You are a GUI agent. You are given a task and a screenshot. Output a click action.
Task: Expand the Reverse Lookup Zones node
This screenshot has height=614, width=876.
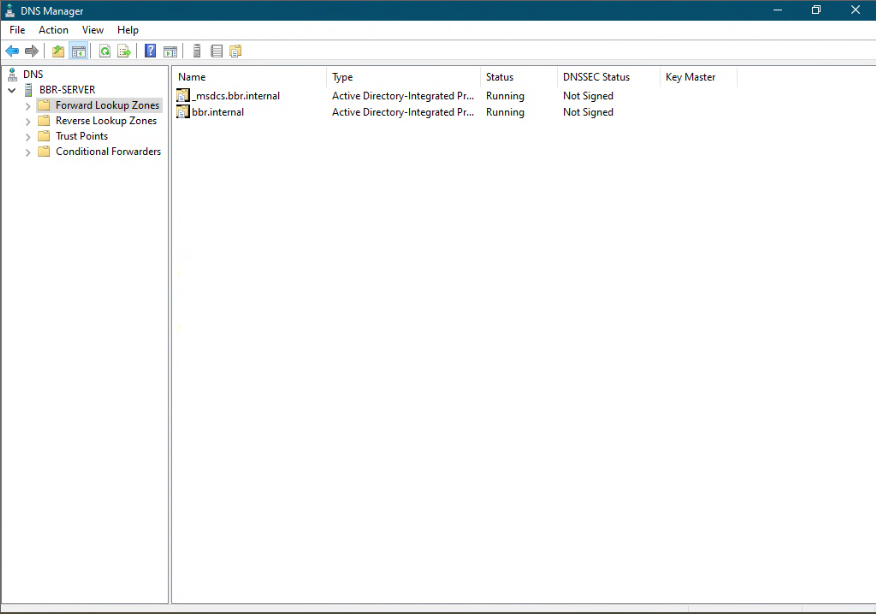pos(28,121)
